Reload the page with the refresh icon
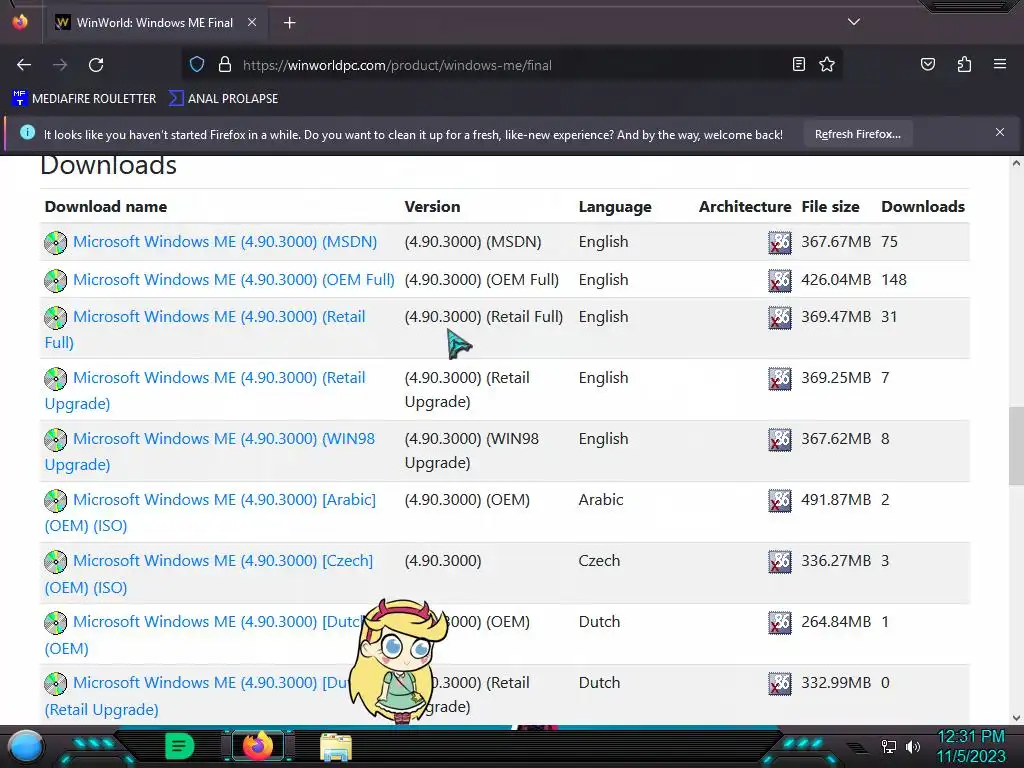1024x768 pixels. point(96,65)
